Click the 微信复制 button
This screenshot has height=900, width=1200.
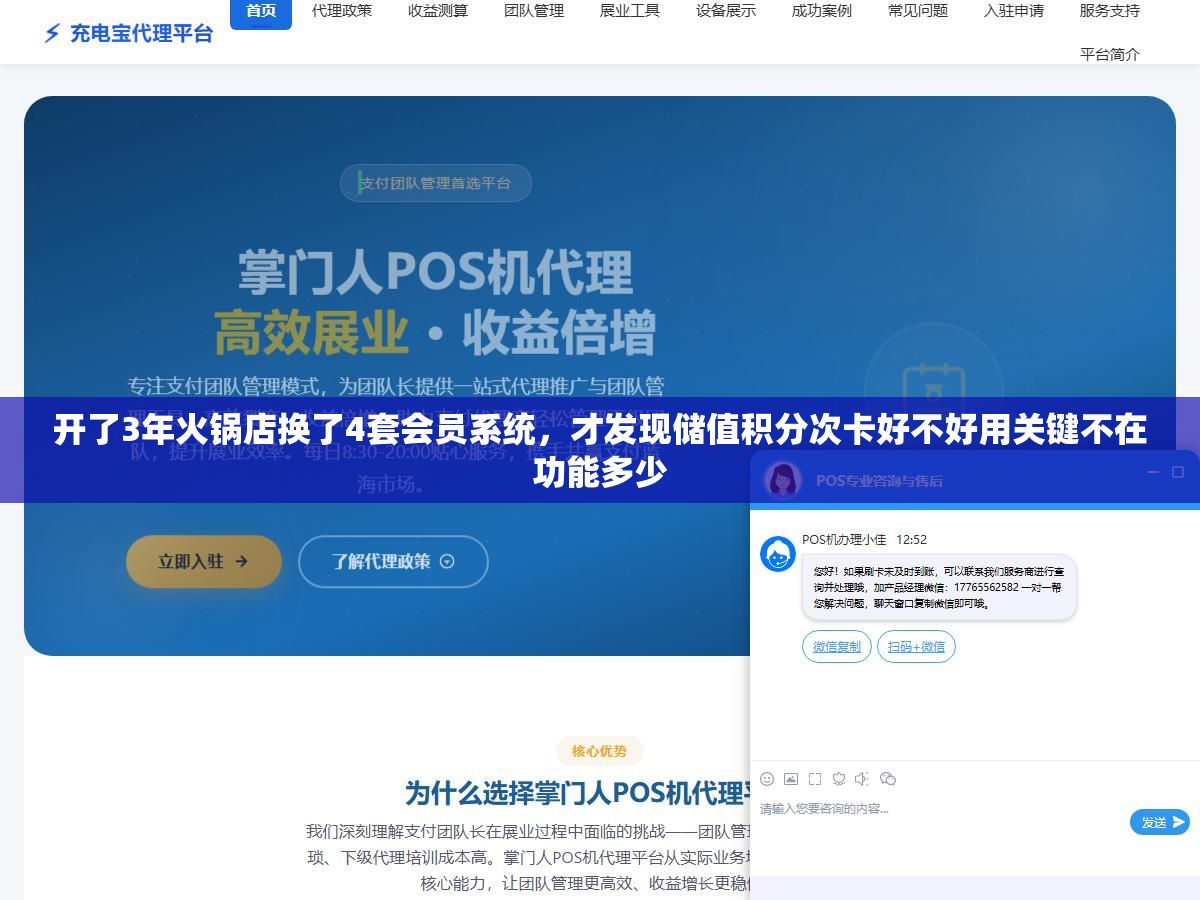tap(837, 646)
